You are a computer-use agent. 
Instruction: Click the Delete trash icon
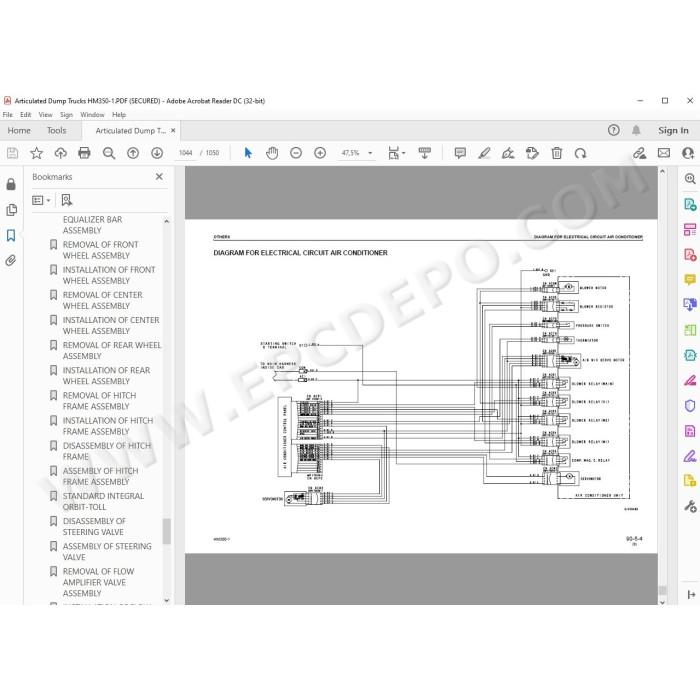pos(557,153)
